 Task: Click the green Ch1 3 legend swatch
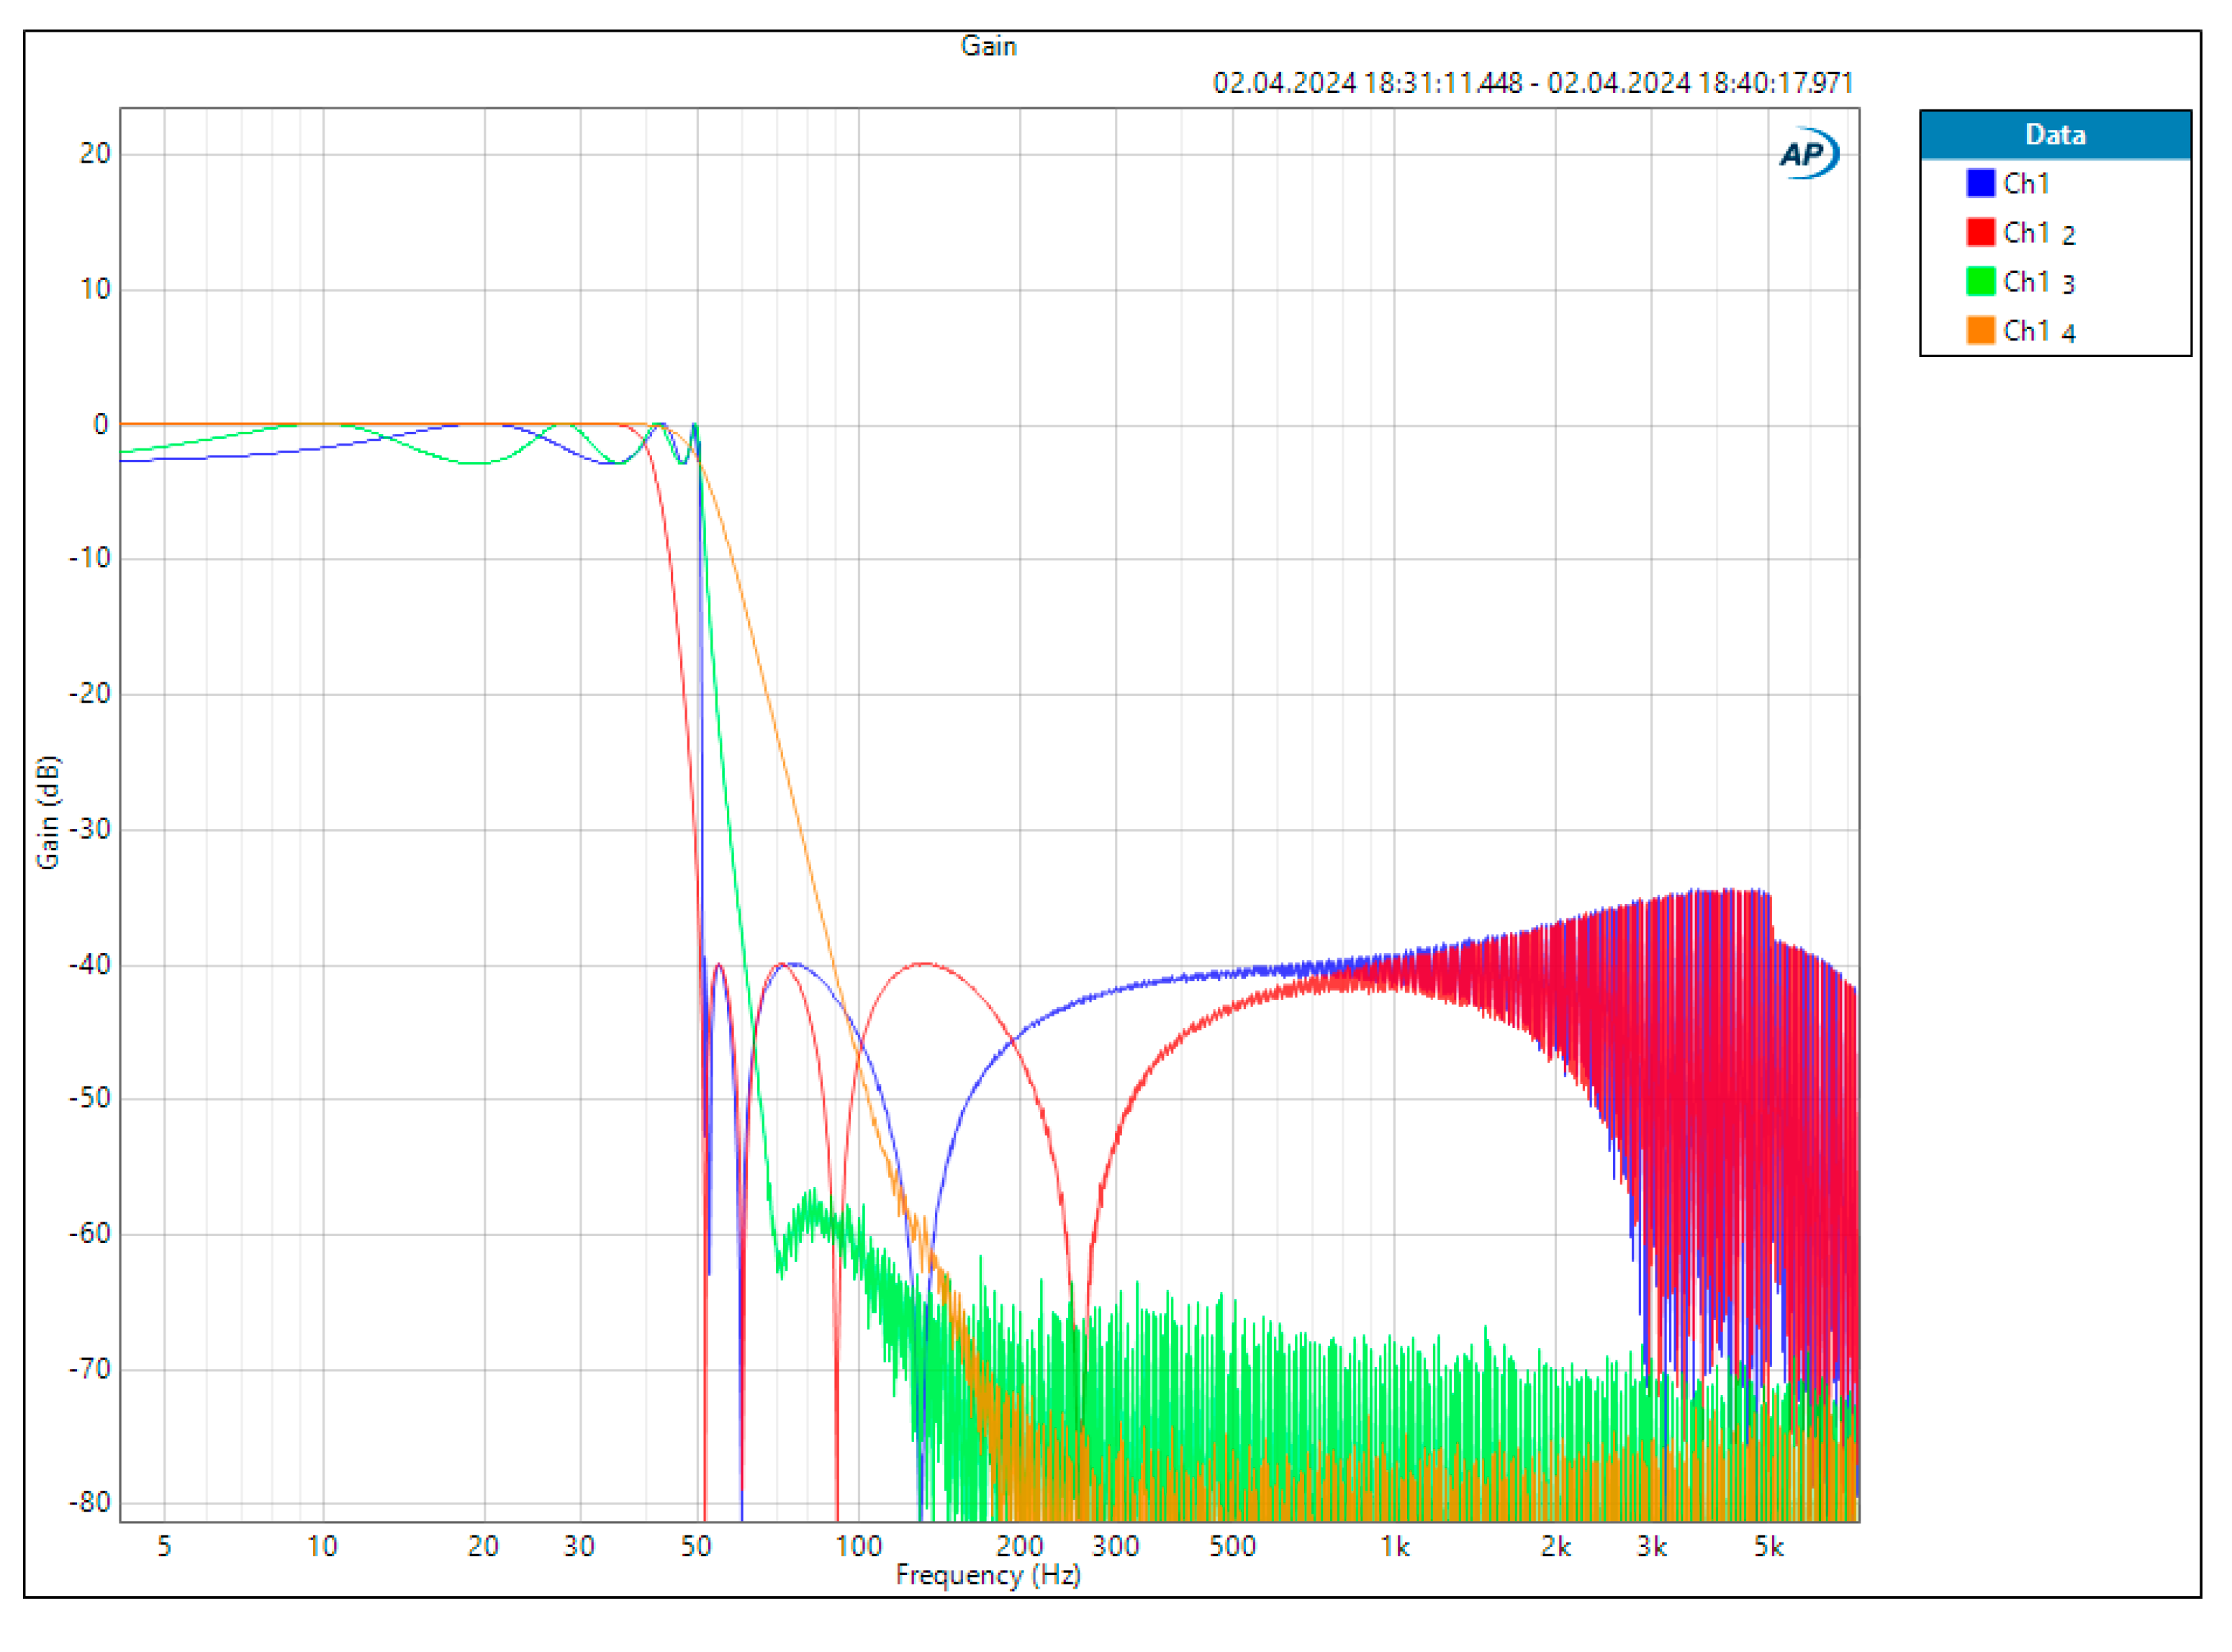click(x=1980, y=281)
